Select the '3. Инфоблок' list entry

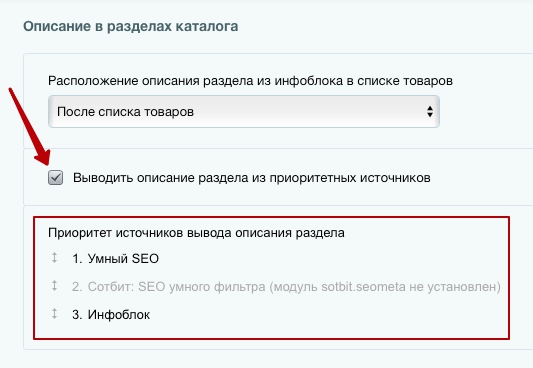click(111, 315)
